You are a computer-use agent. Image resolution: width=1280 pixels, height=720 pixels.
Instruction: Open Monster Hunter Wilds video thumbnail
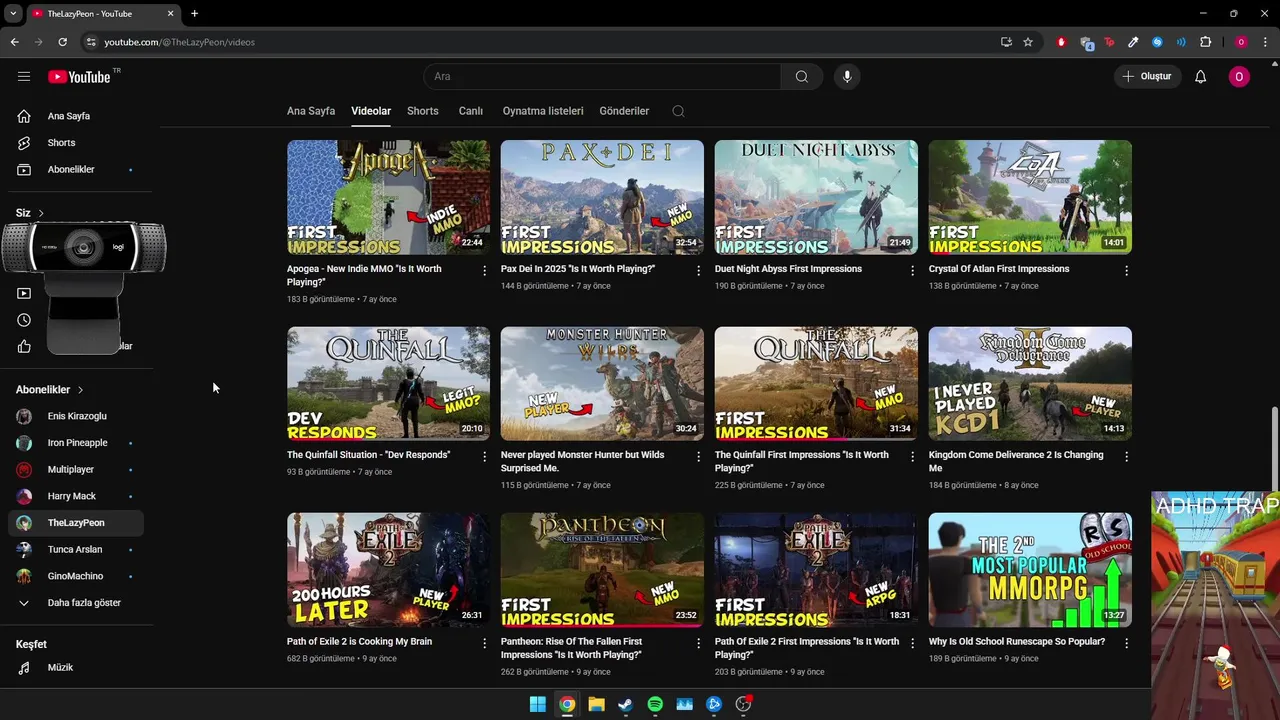pyautogui.click(x=602, y=384)
